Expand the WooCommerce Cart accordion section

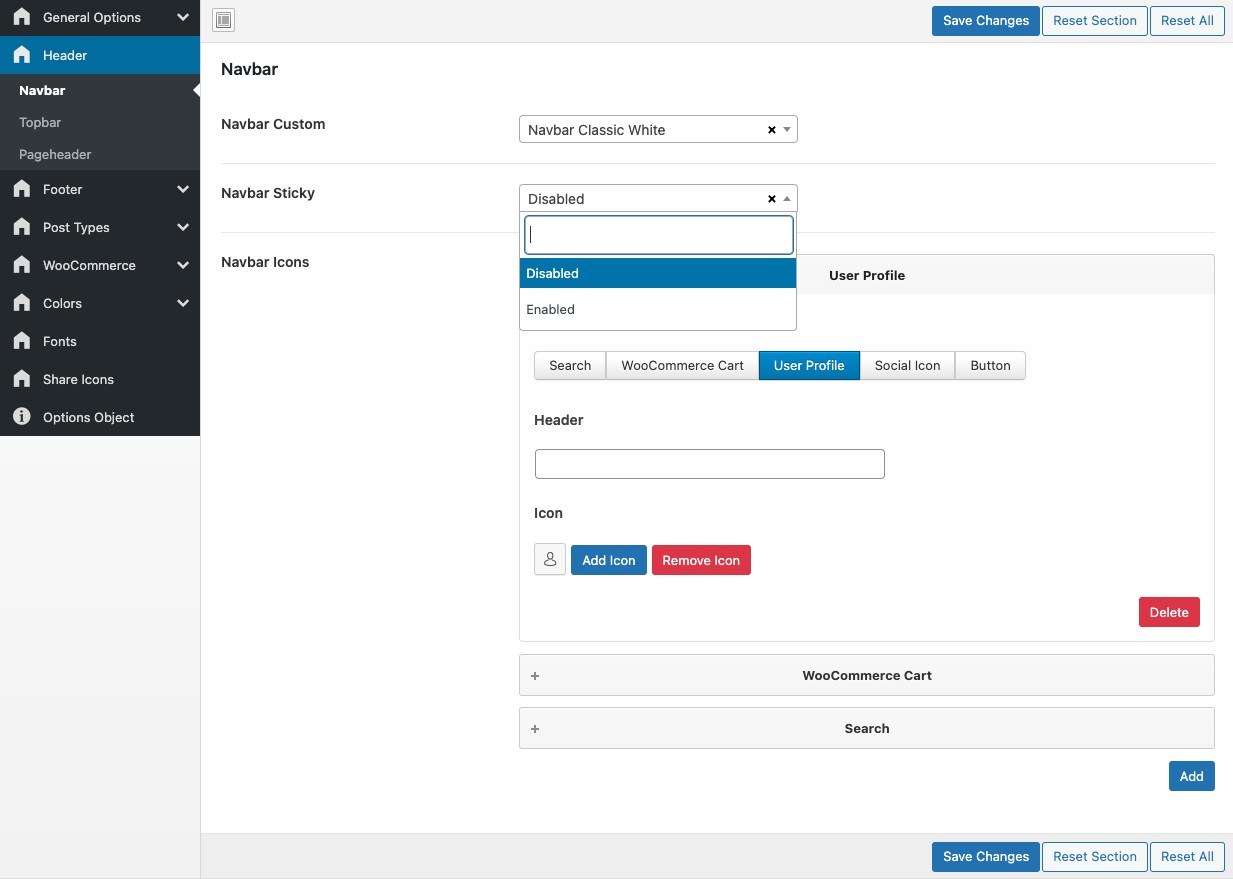[x=866, y=675]
